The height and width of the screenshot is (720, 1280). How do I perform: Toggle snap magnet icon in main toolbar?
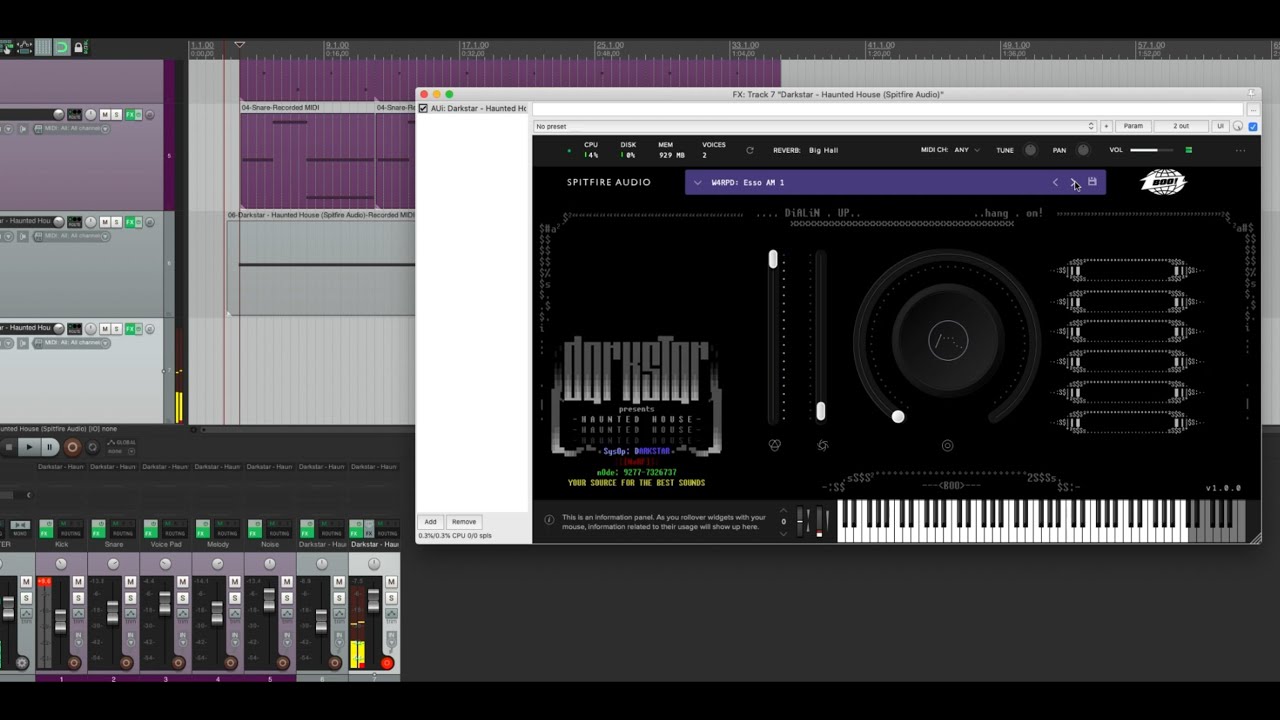[x=62, y=47]
